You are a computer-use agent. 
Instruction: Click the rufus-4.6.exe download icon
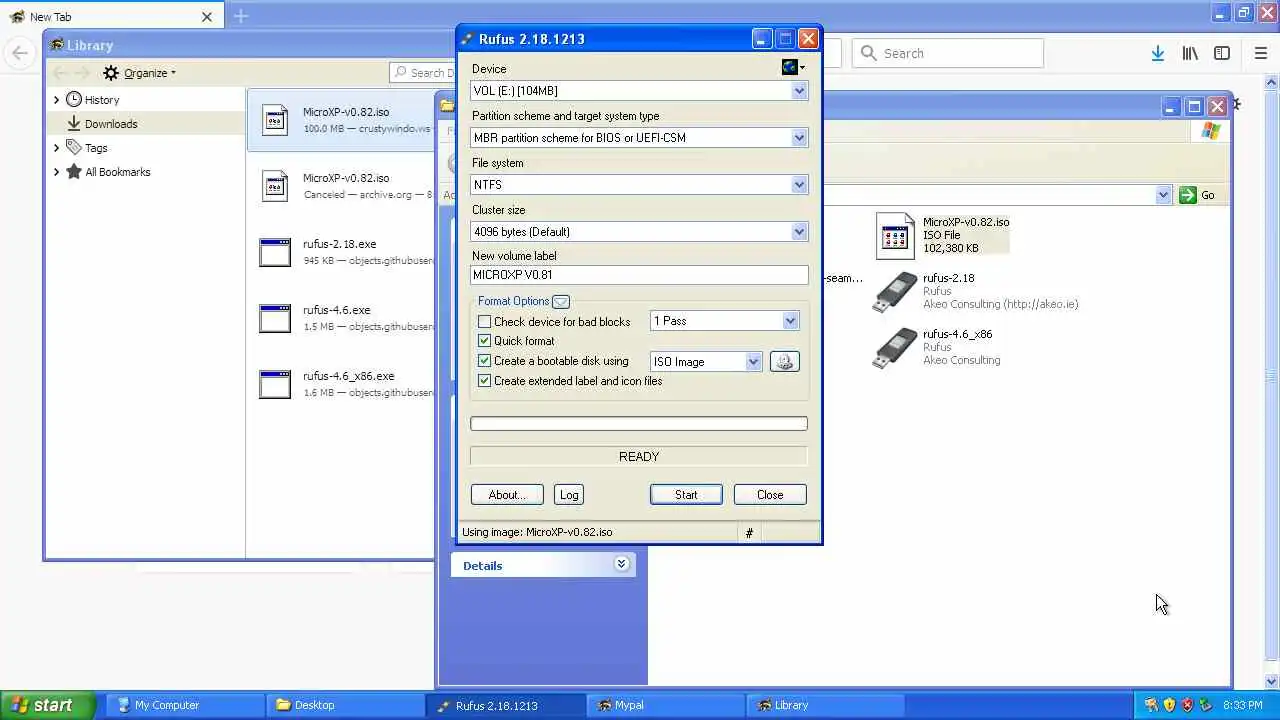[275, 318]
